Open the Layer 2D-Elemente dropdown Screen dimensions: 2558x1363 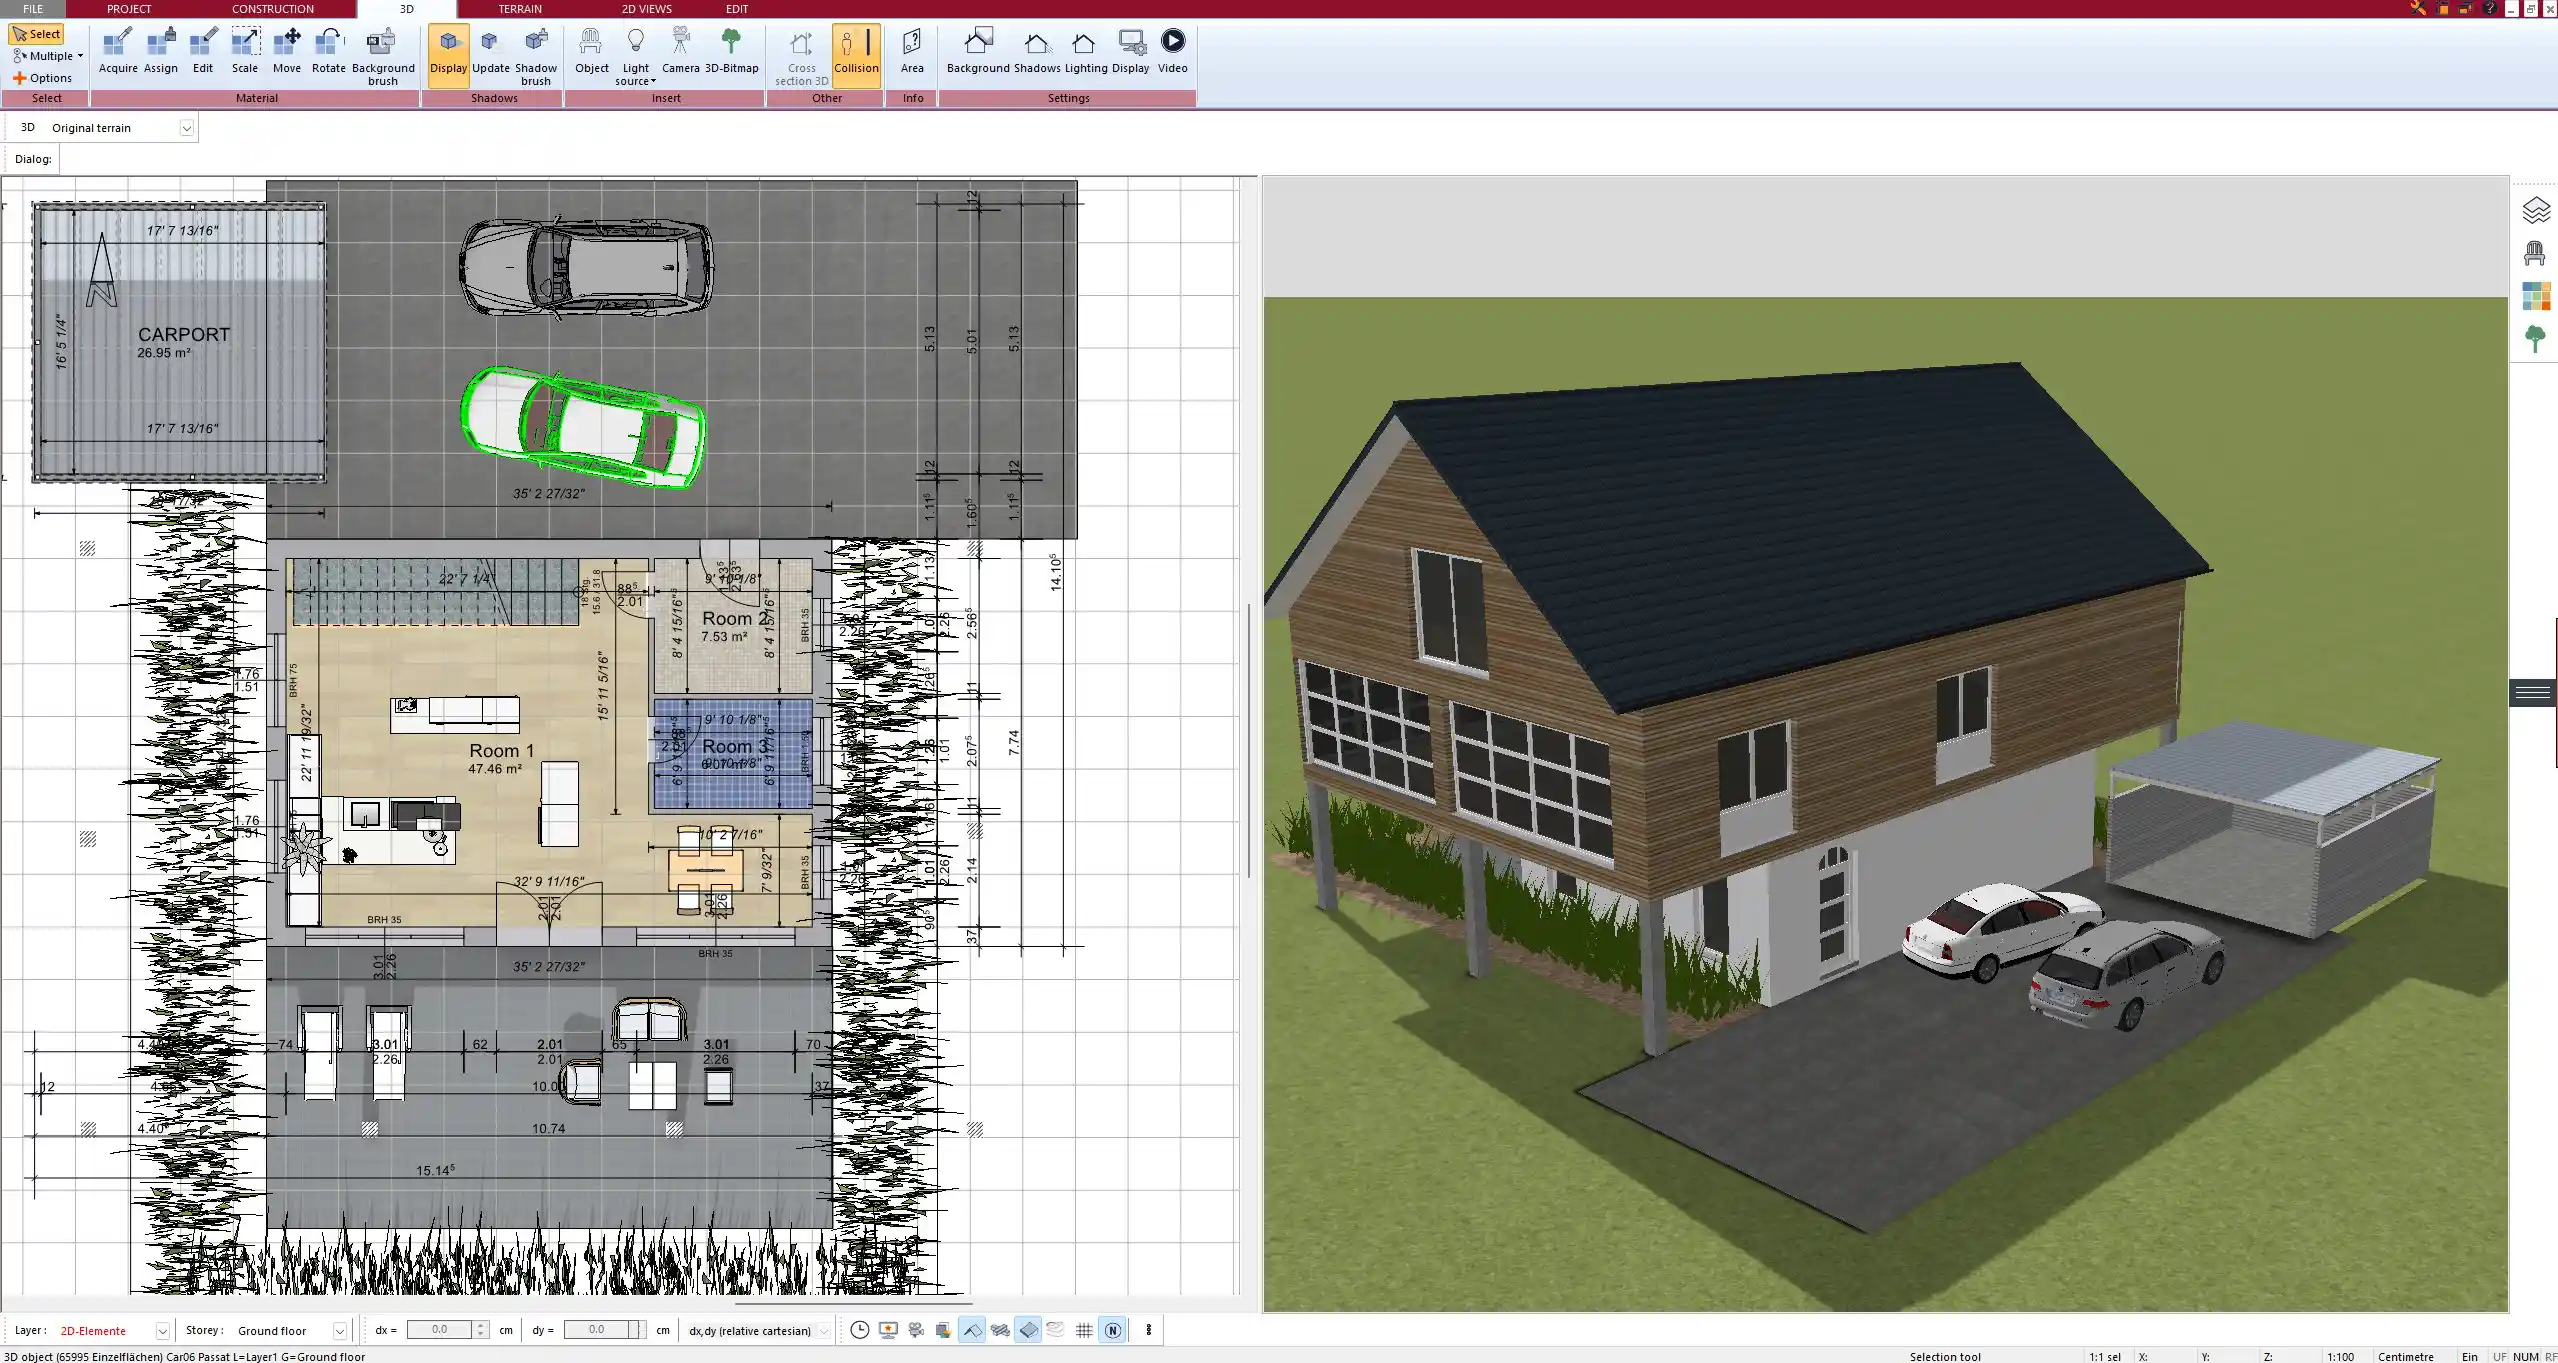[162, 1331]
